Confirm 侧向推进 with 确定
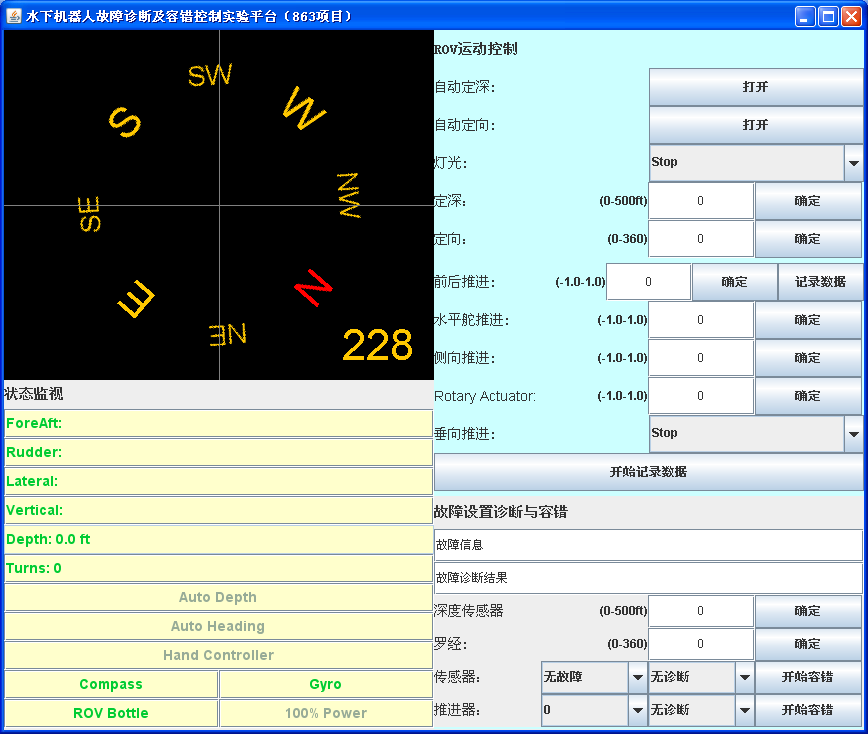This screenshot has width=868, height=734. (x=808, y=358)
